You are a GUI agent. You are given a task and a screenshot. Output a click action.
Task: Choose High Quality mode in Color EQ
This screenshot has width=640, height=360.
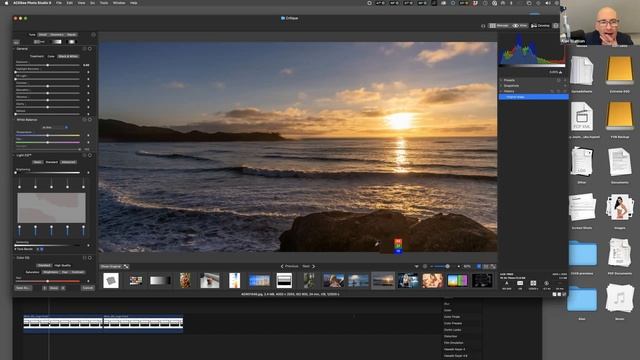pyautogui.click(x=62, y=265)
